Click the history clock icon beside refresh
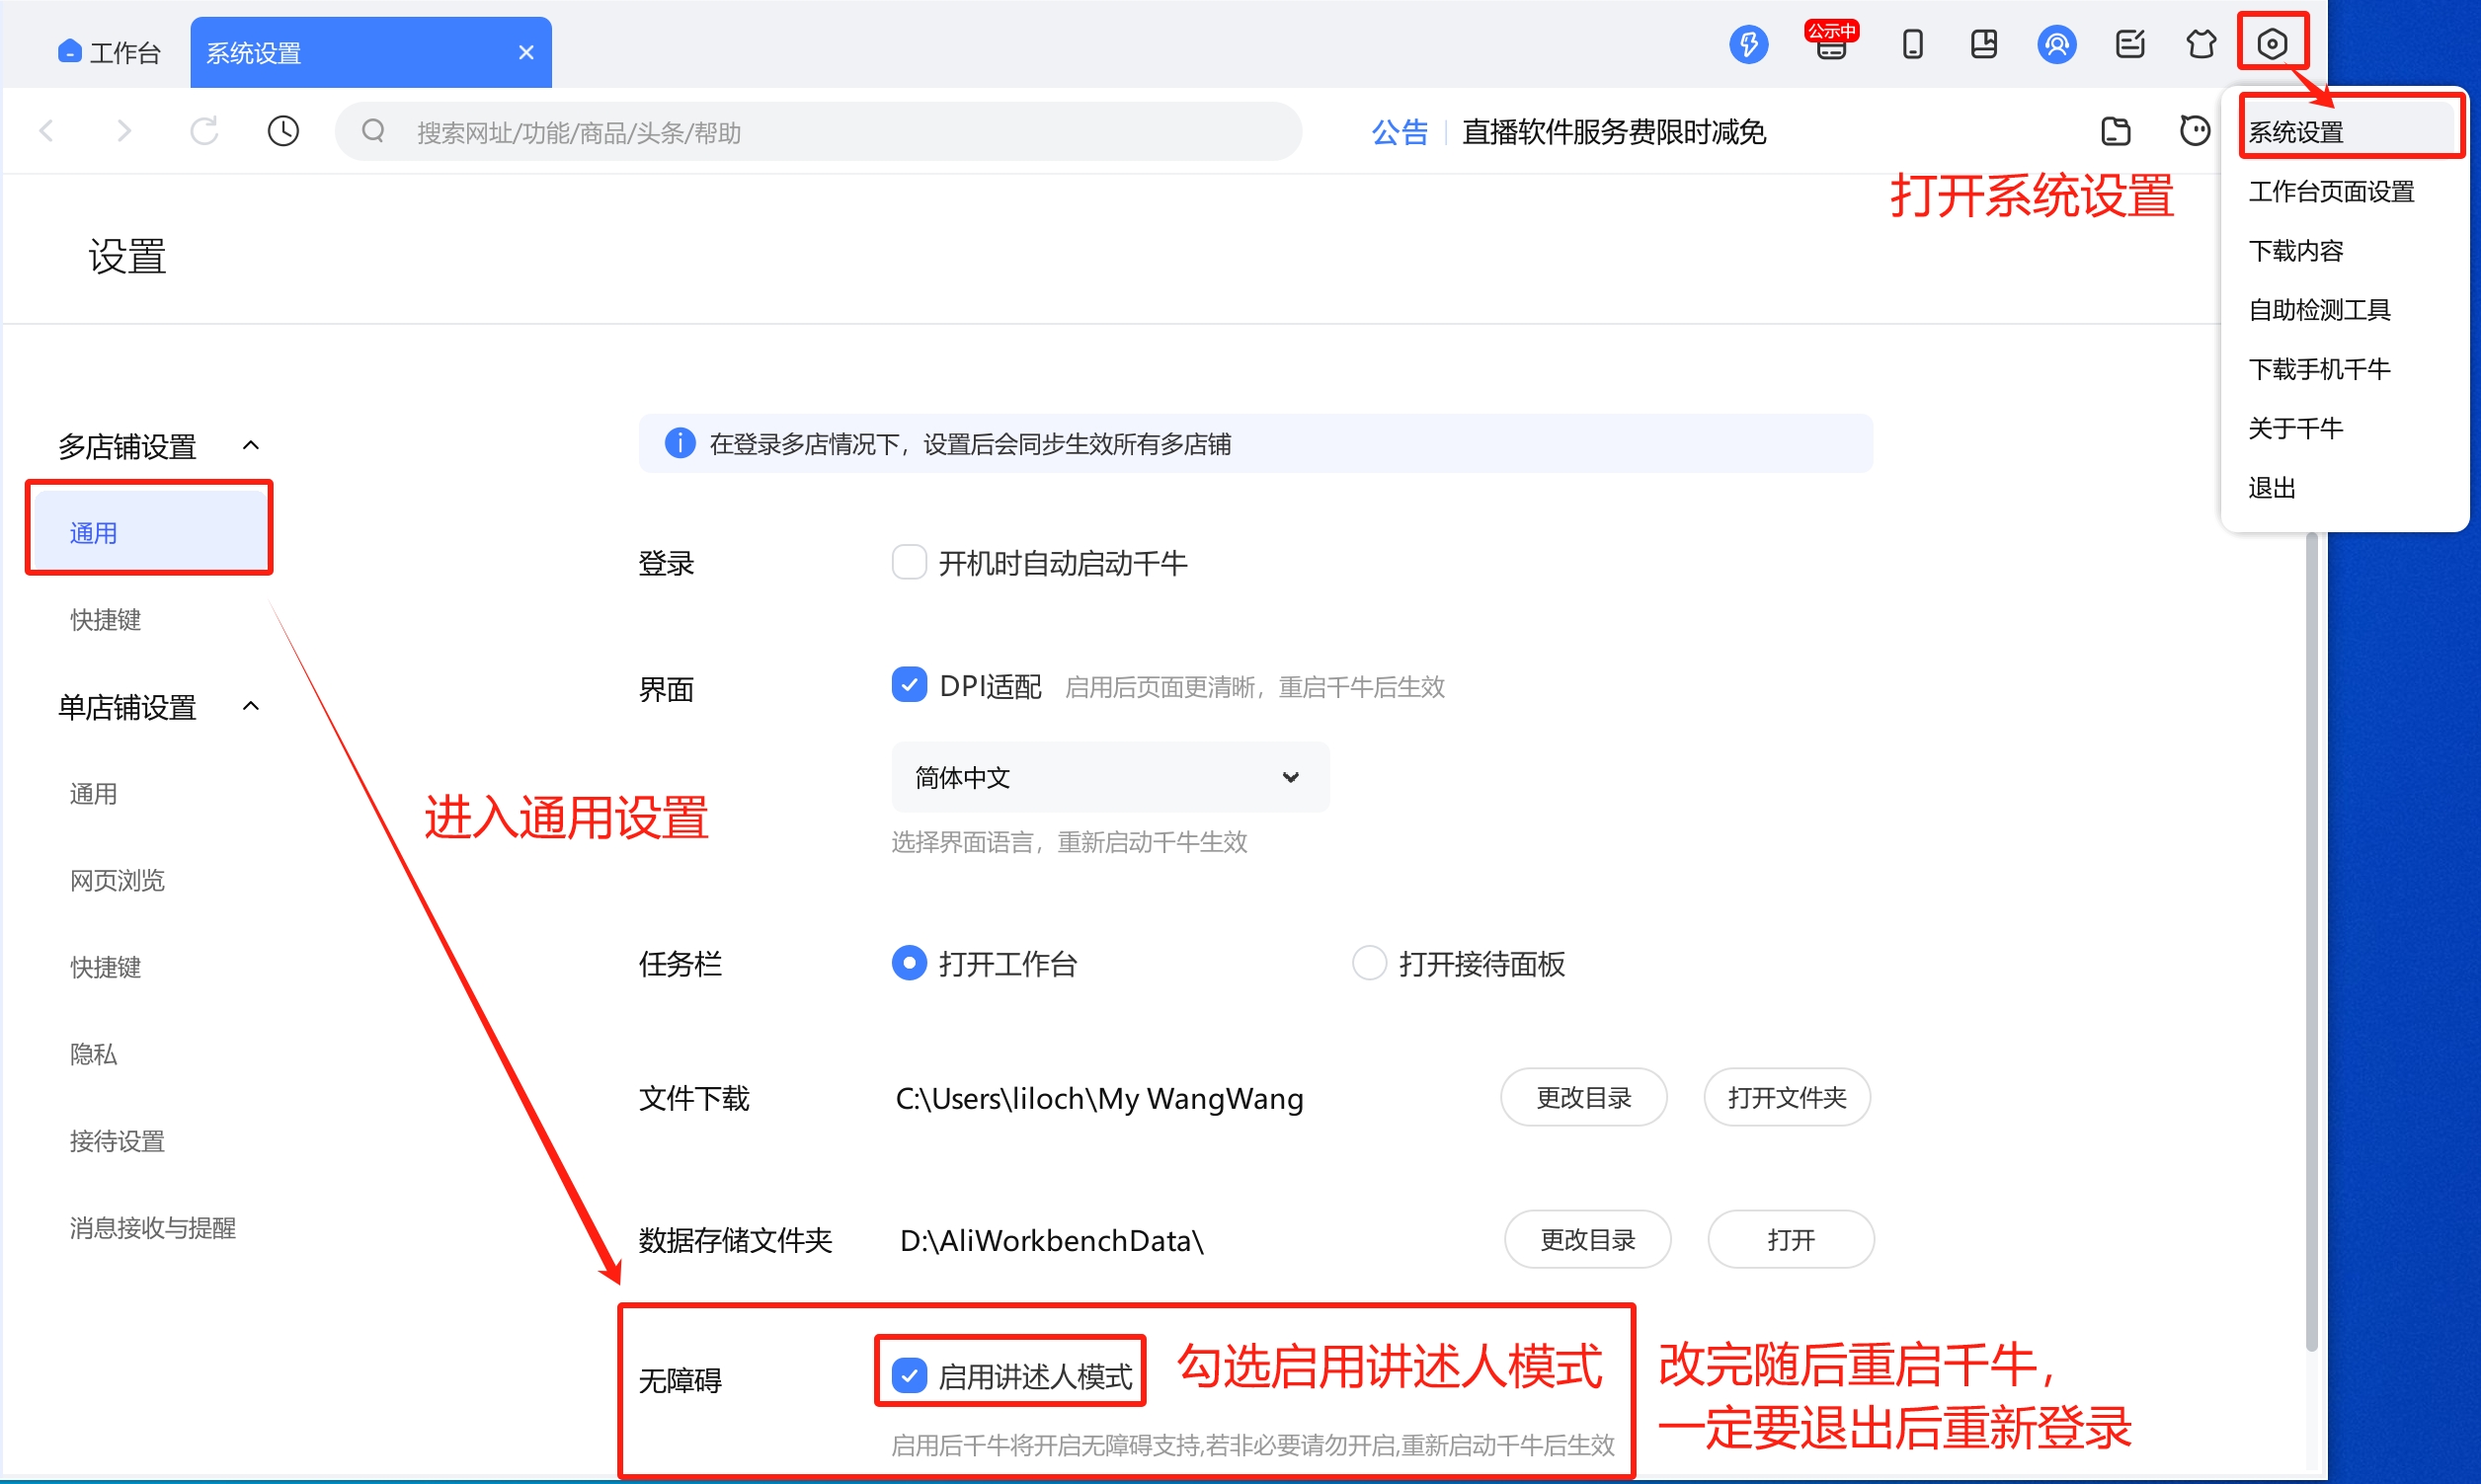 283,130
